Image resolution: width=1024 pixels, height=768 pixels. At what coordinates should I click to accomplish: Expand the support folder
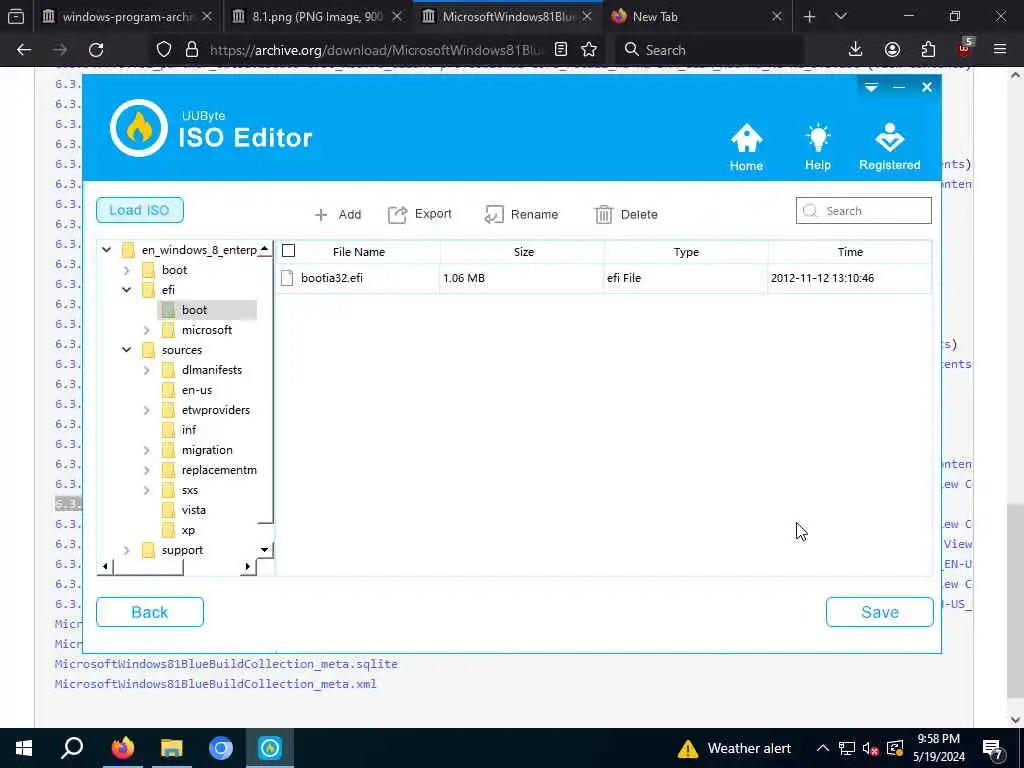(127, 551)
